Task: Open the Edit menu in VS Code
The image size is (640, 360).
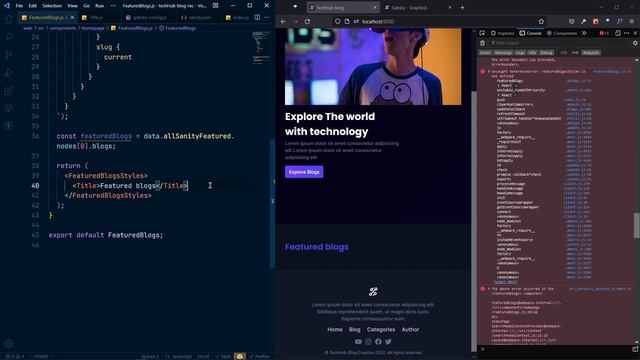Action: [x=33, y=6]
